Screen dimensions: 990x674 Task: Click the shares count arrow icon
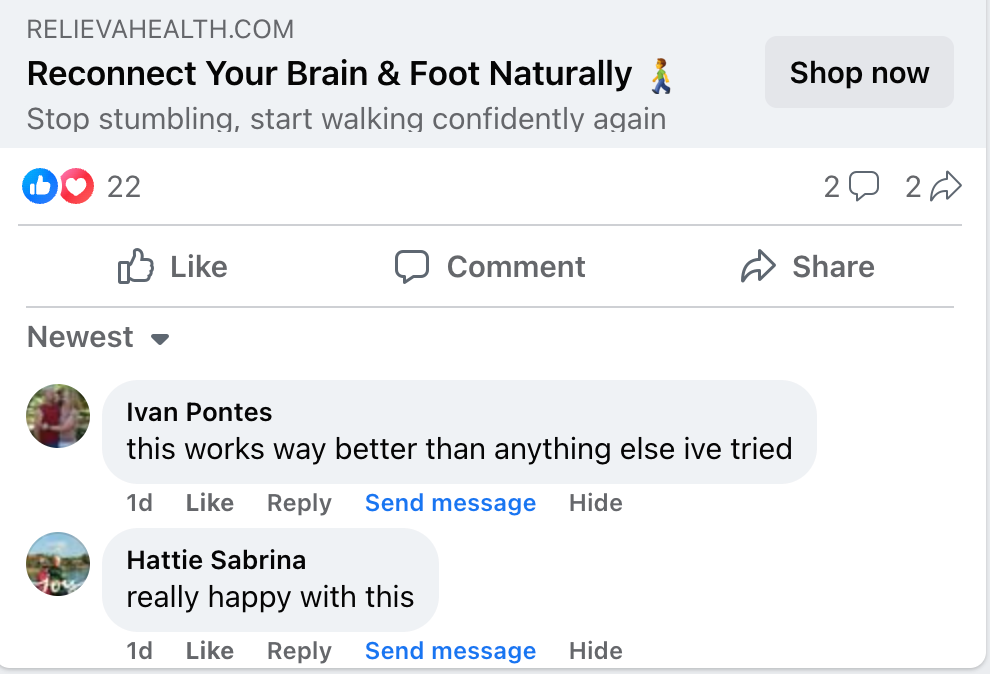point(946,186)
